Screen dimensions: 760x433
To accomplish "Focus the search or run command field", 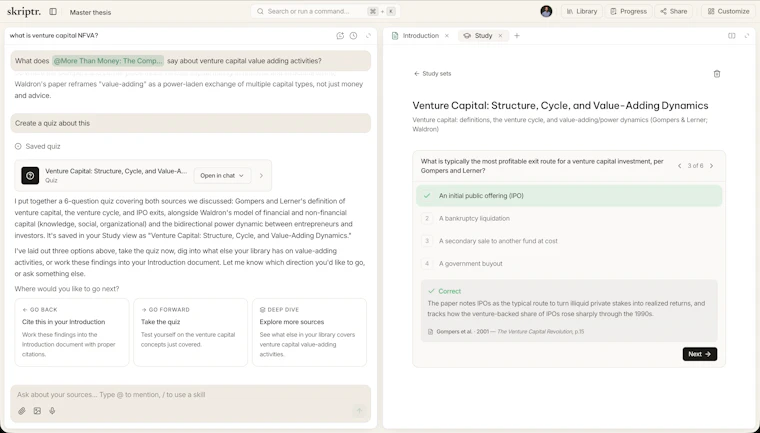I will tap(325, 11).
